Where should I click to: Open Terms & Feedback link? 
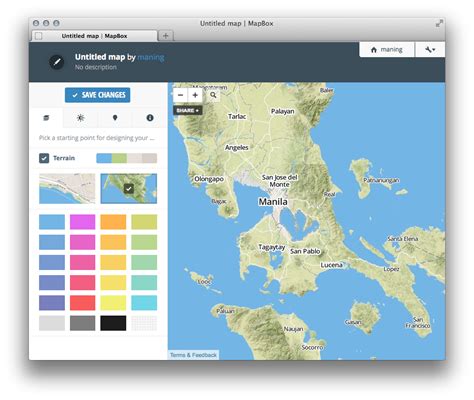[x=193, y=355]
